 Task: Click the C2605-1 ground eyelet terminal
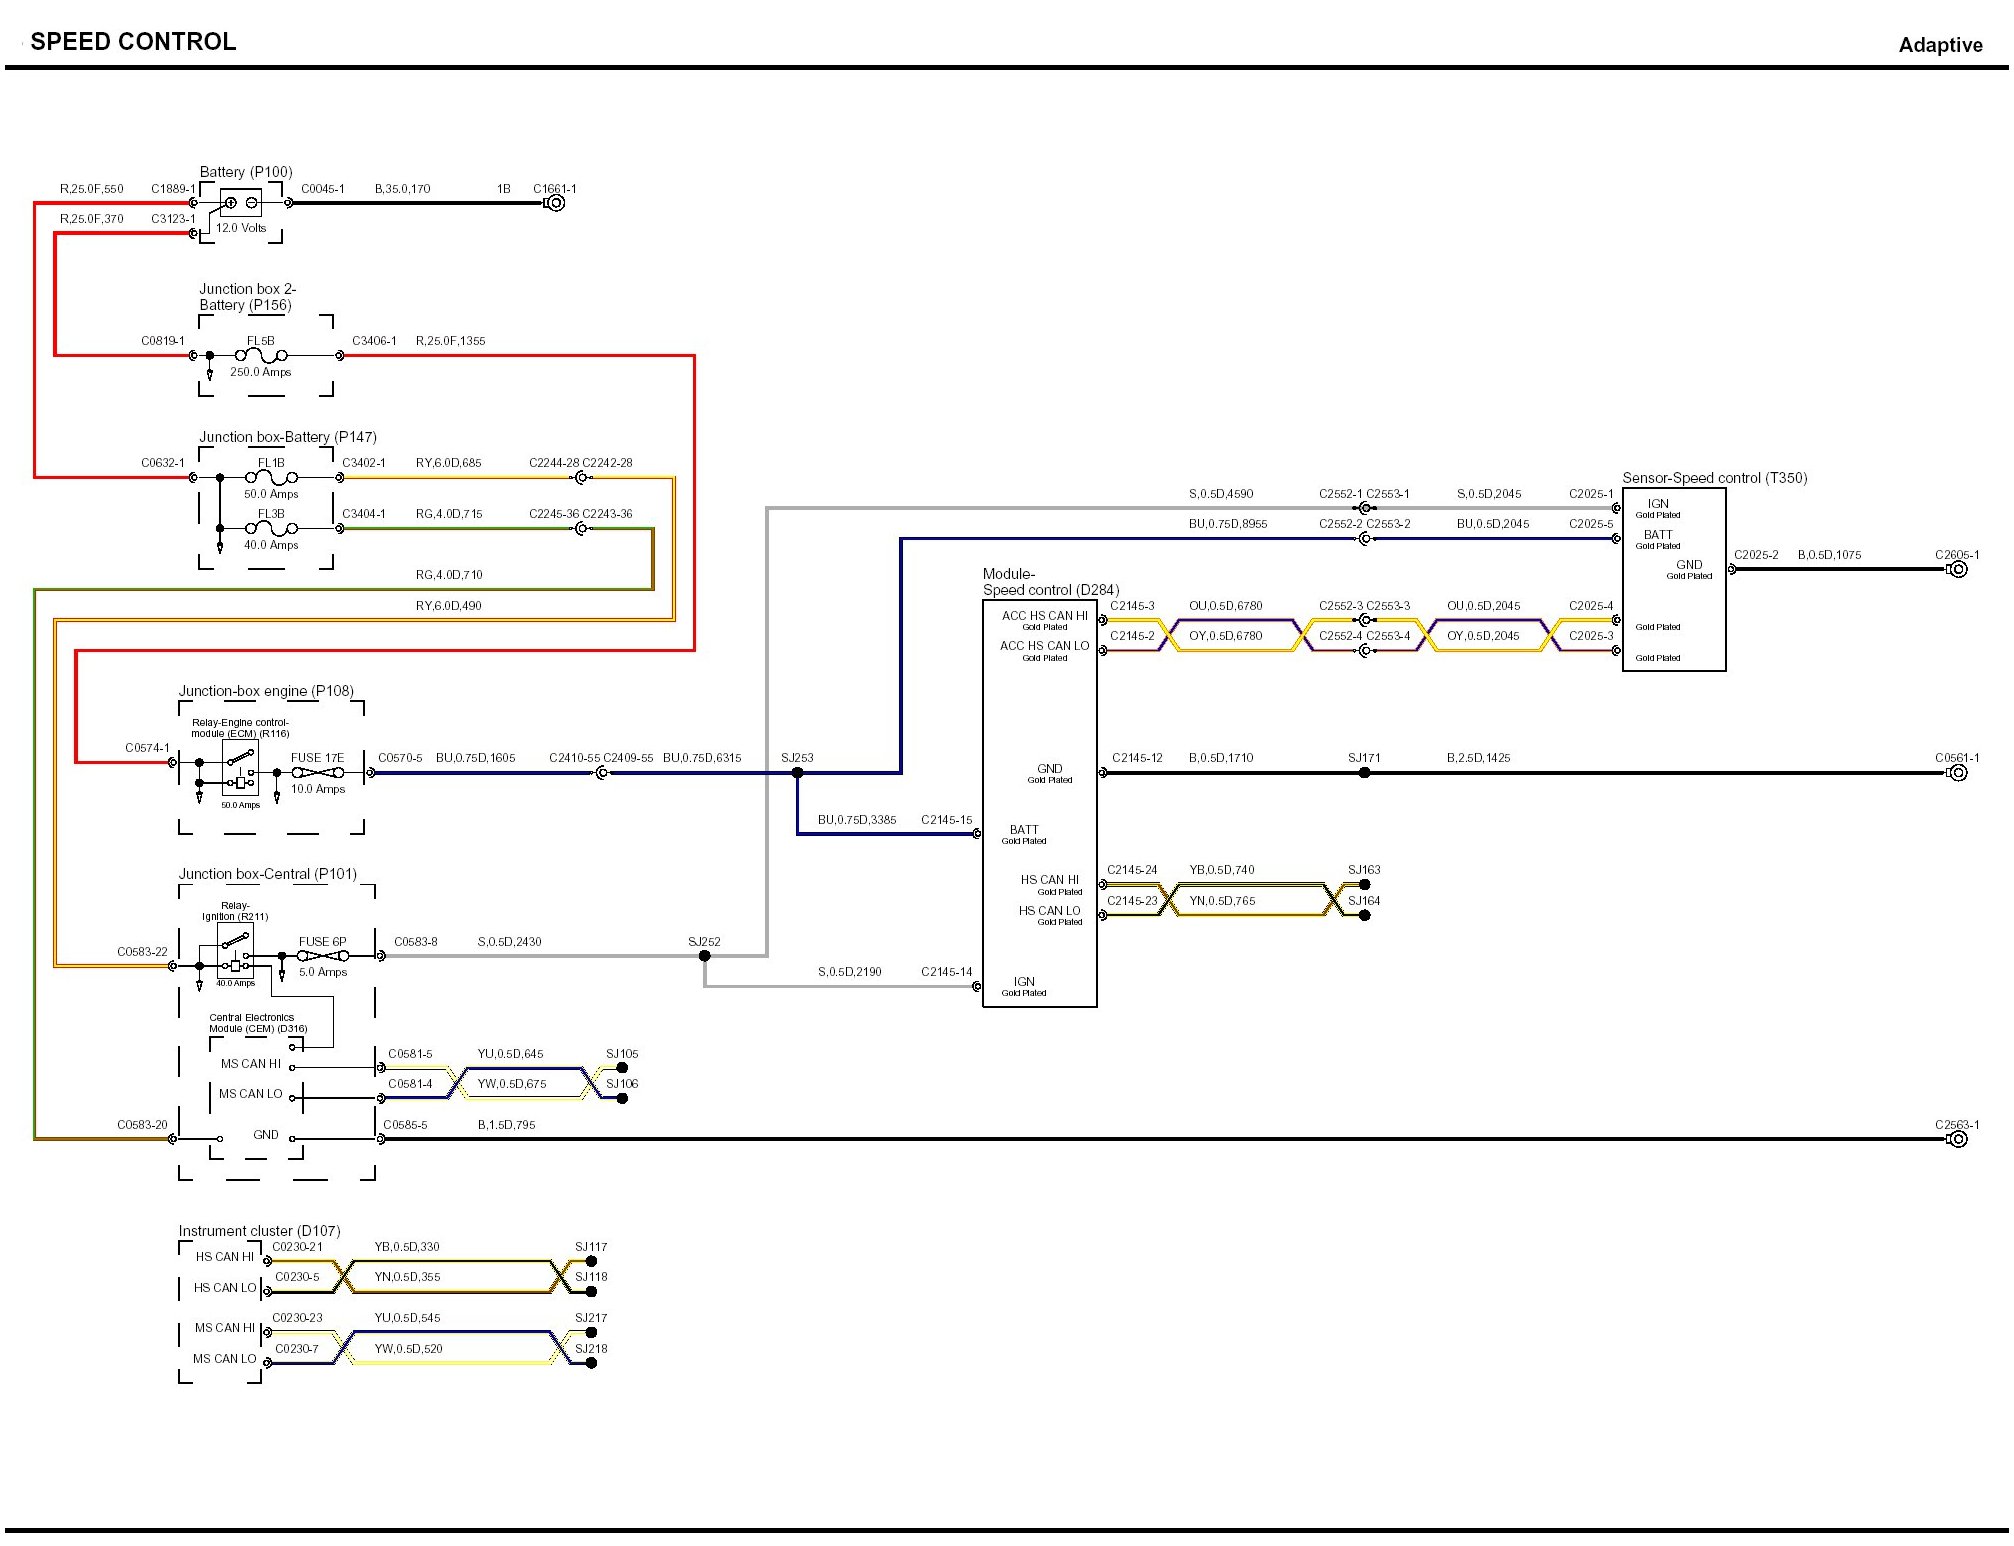coord(1958,569)
